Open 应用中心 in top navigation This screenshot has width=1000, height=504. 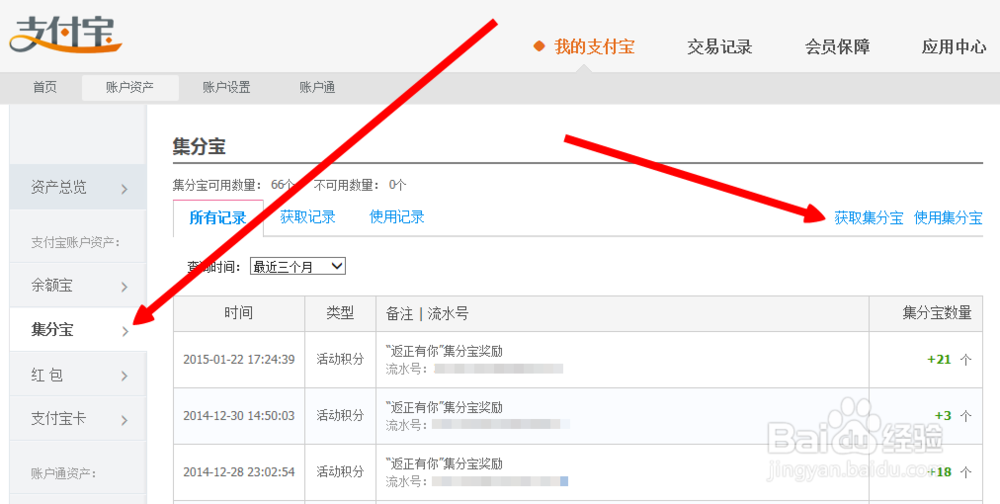954,47
